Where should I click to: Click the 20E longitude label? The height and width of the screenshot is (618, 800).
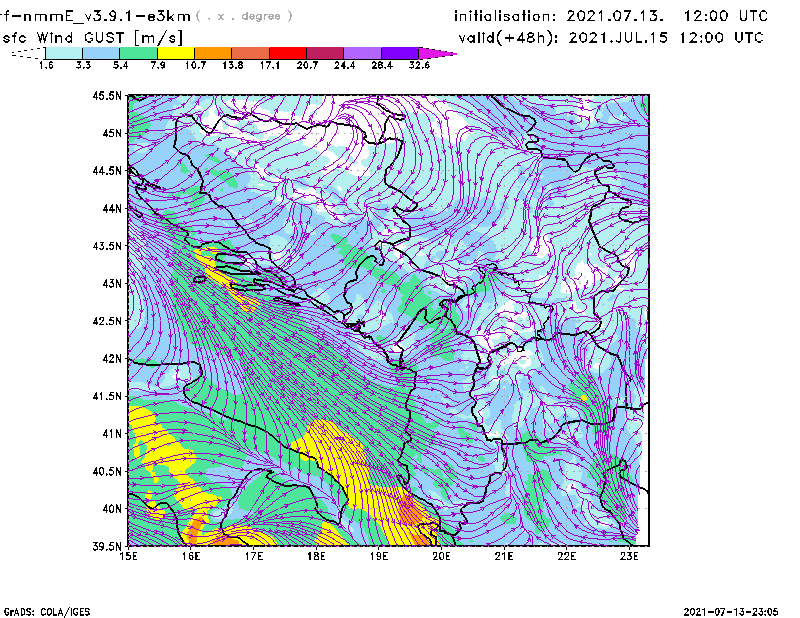(441, 556)
